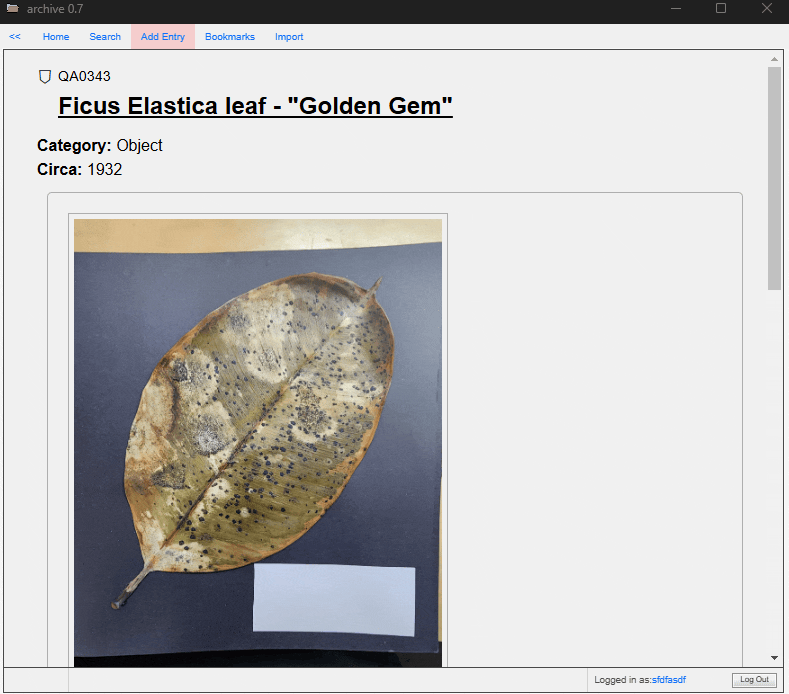
Task: Maximize the archive window
Action: (x=721, y=9)
